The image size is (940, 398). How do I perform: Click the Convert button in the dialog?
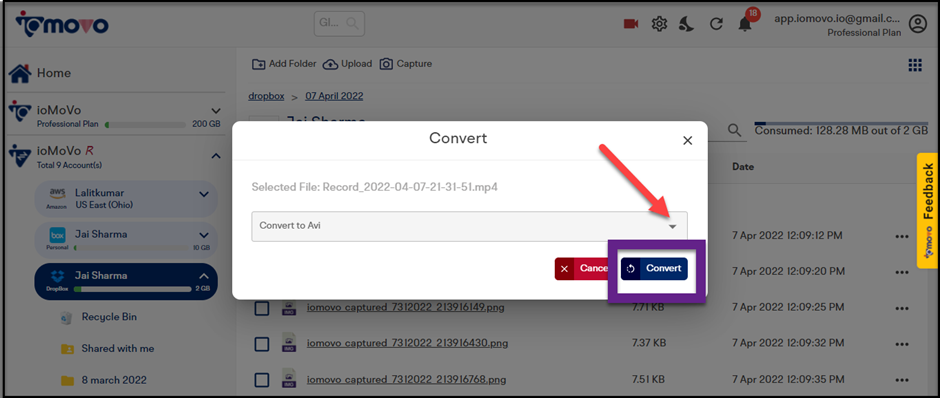pos(654,269)
